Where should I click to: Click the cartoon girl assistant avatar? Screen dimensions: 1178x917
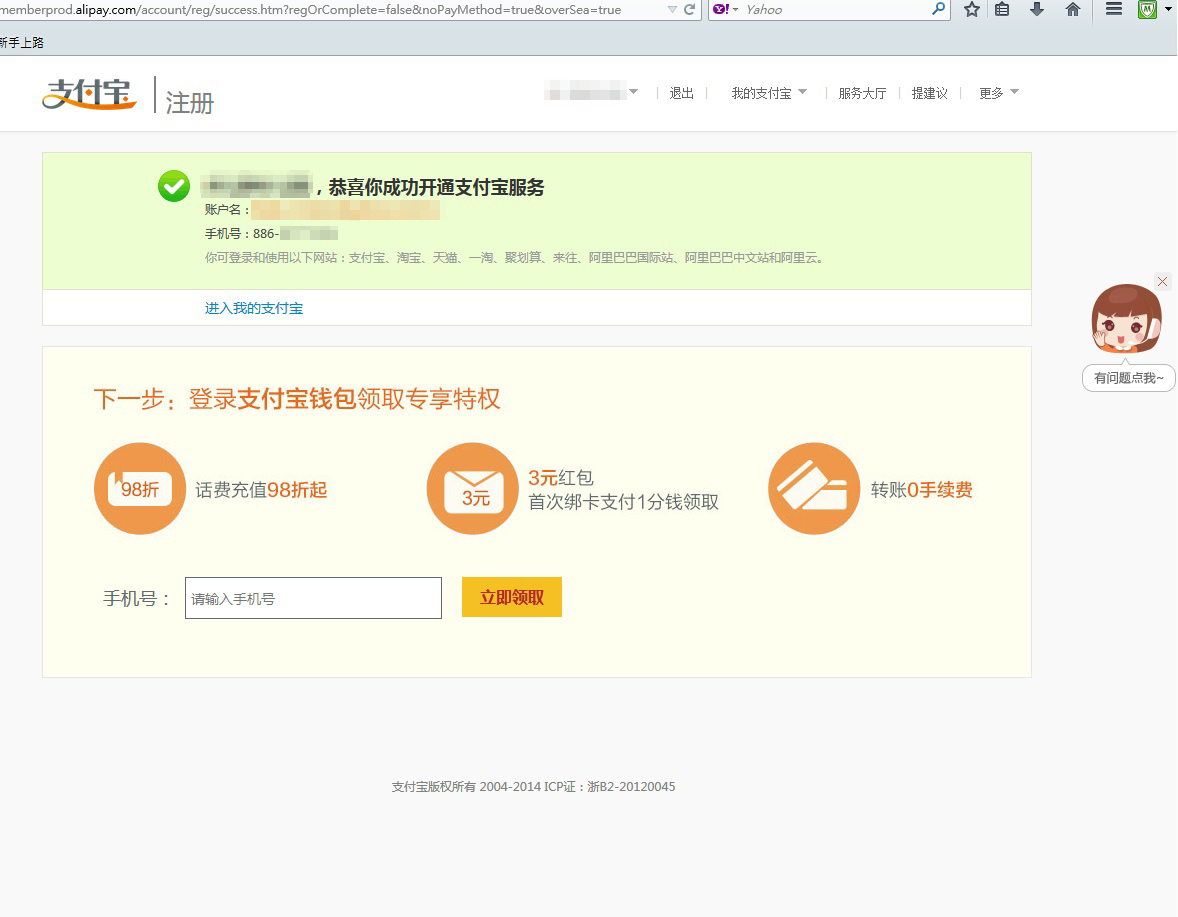tap(1125, 318)
